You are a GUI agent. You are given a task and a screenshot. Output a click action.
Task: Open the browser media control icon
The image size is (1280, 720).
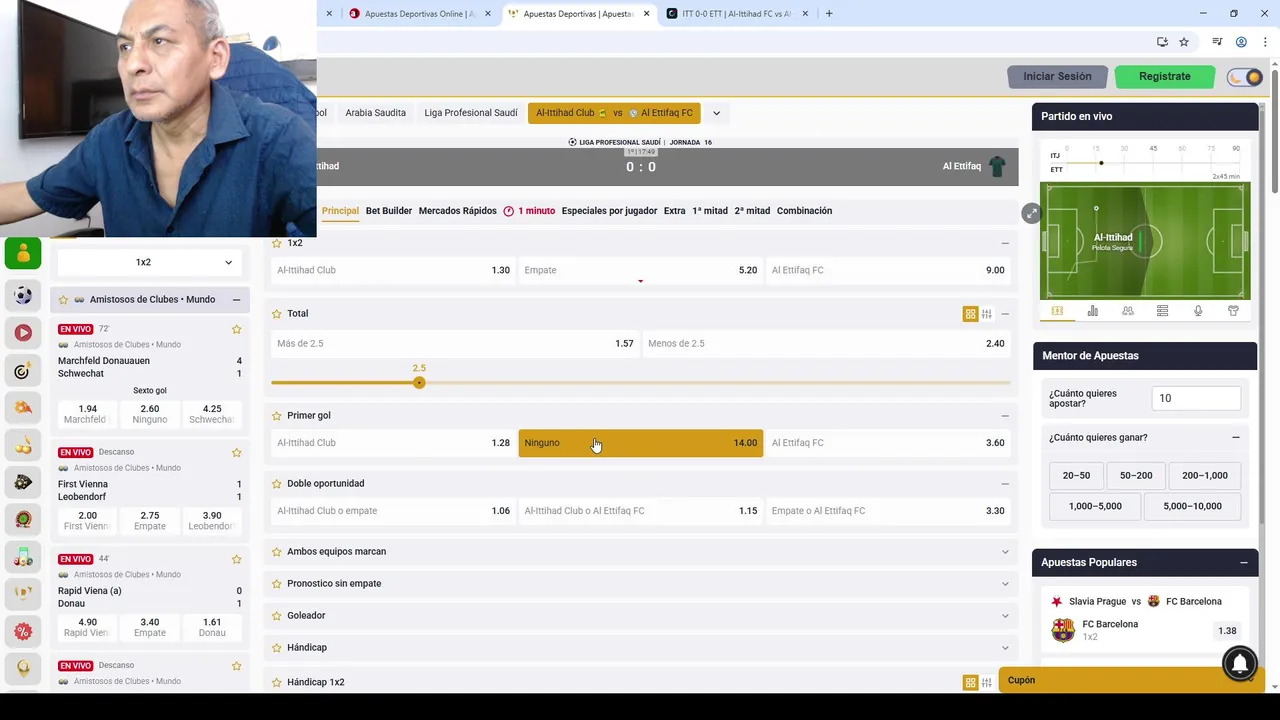1217,42
